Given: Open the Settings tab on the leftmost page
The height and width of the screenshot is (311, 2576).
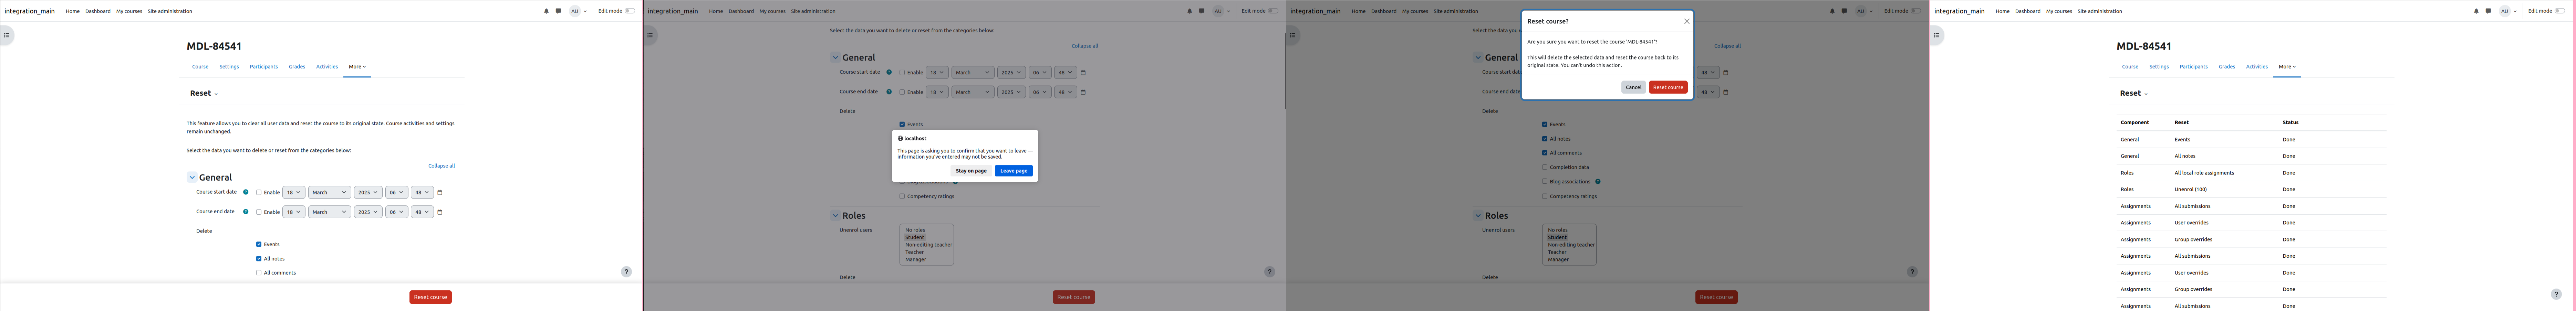Looking at the screenshot, I should (x=229, y=67).
